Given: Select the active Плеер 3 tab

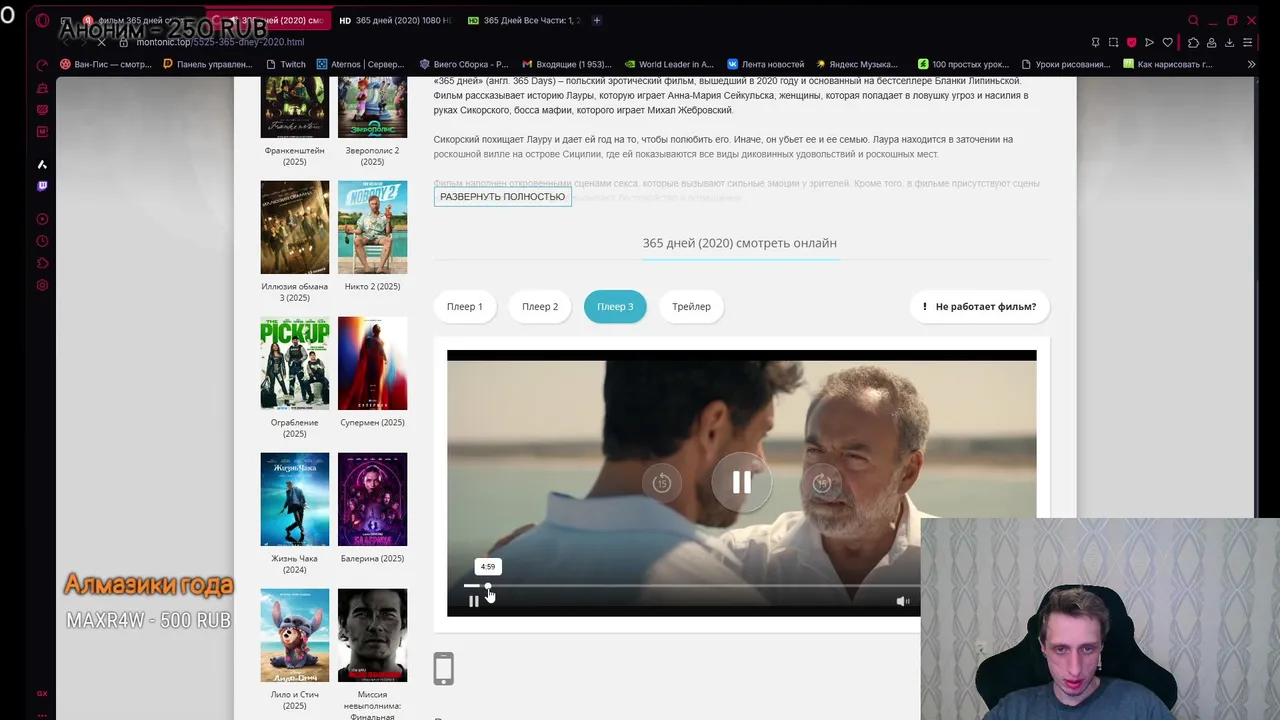Looking at the screenshot, I should (615, 306).
